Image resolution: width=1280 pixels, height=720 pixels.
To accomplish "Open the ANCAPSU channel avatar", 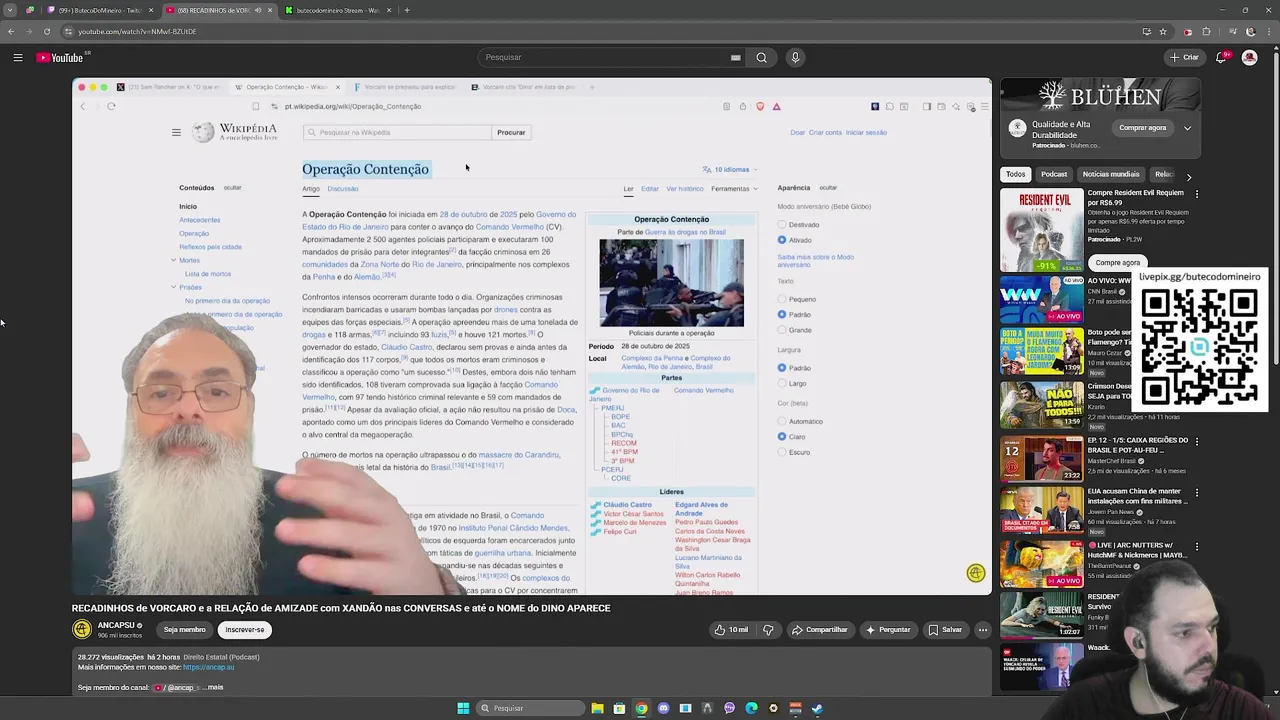I will pyautogui.click(x=82, y=629).
